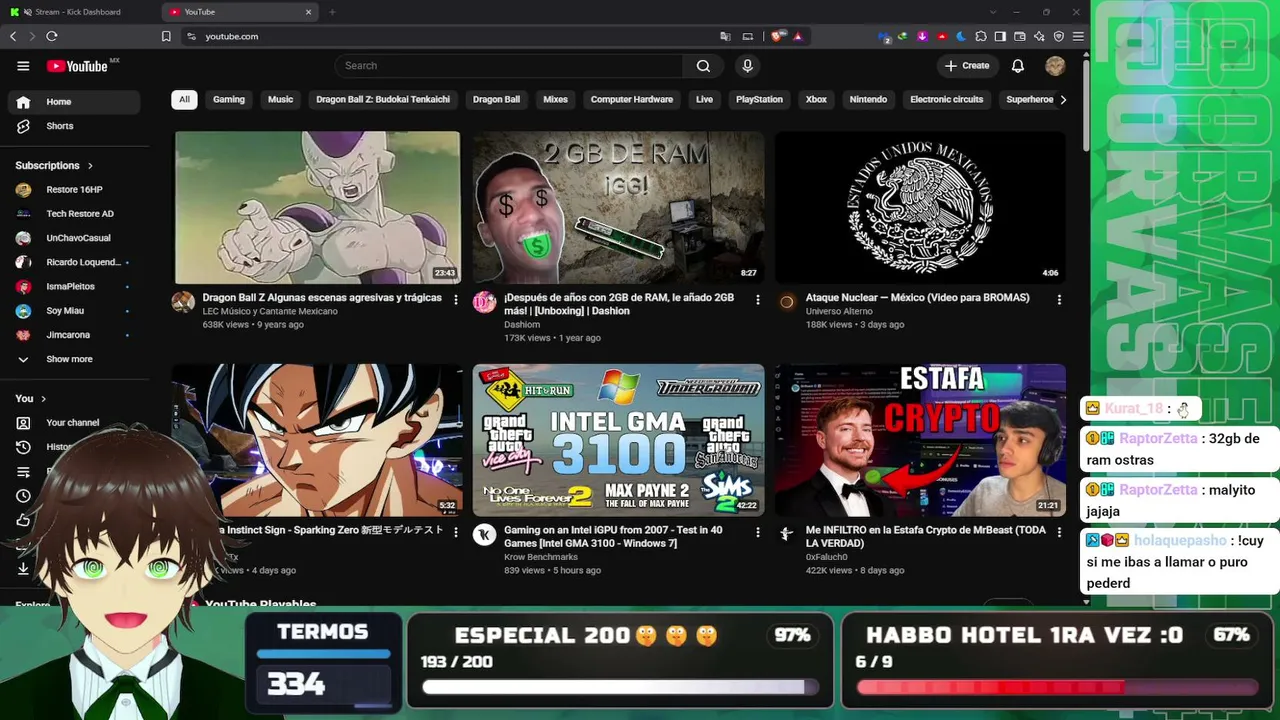Open Your channel link
The width and height of the screenshot is (1280, 720).
pos(74,423)
